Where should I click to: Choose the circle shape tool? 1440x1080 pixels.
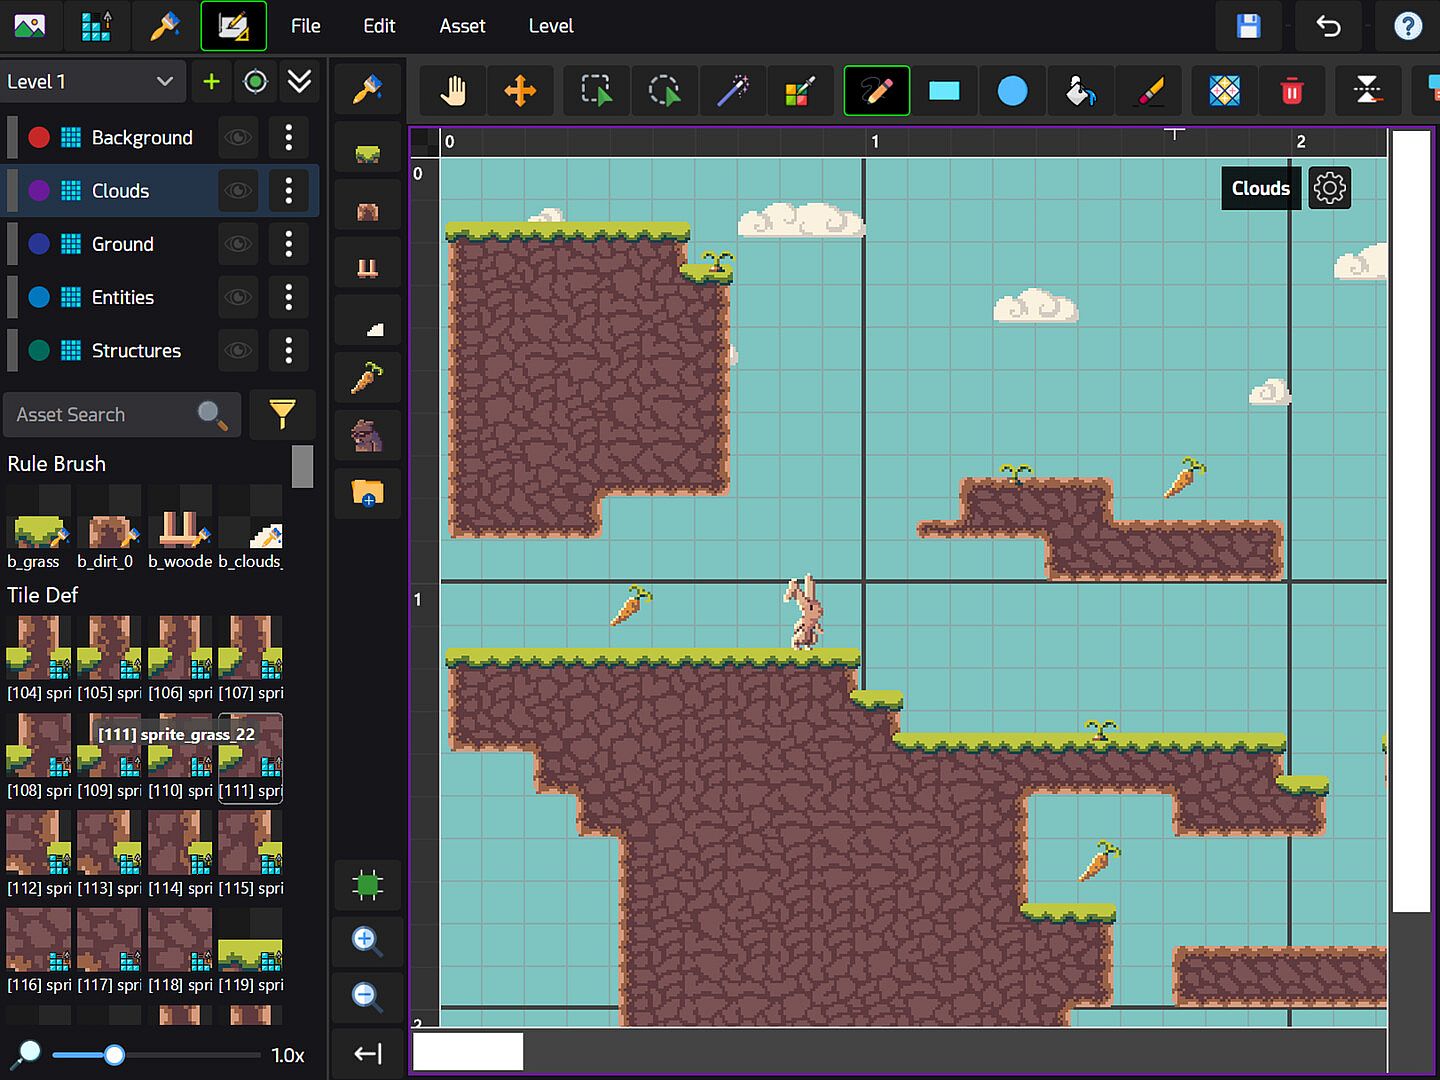click(x=1012, y=91)
